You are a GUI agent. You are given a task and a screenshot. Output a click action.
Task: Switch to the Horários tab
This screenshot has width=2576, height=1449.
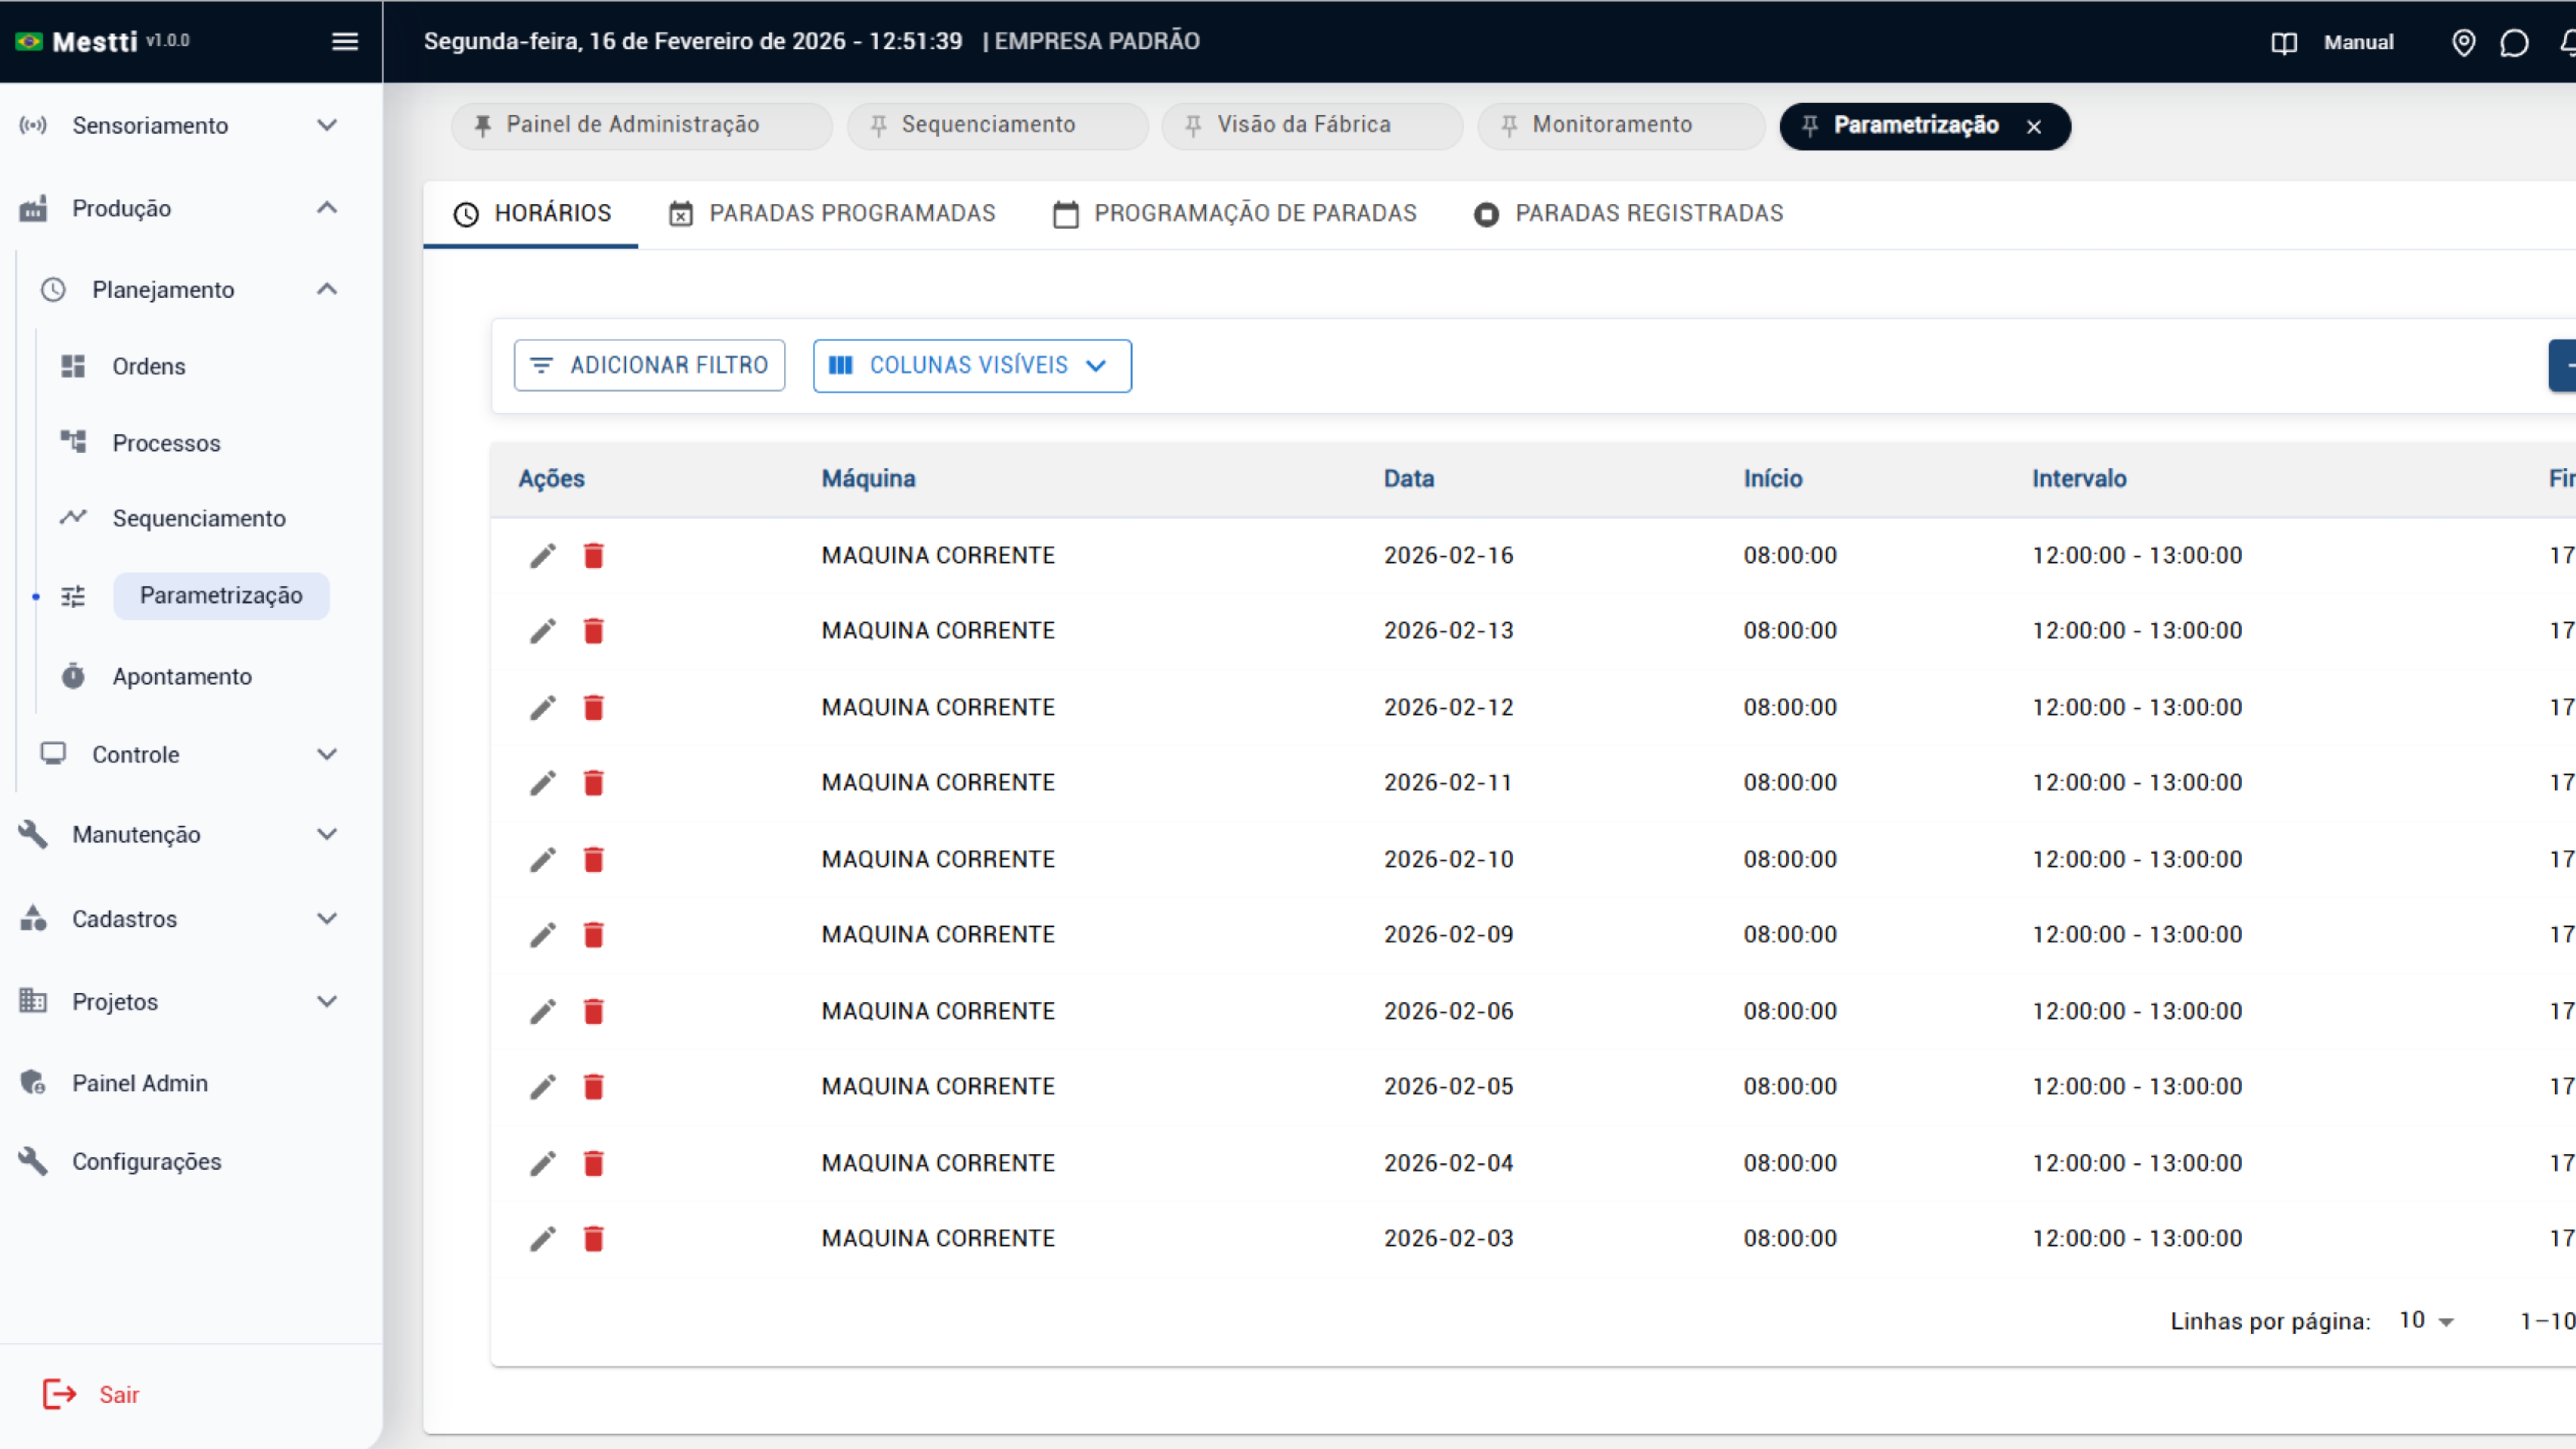(x=531, y=214)
